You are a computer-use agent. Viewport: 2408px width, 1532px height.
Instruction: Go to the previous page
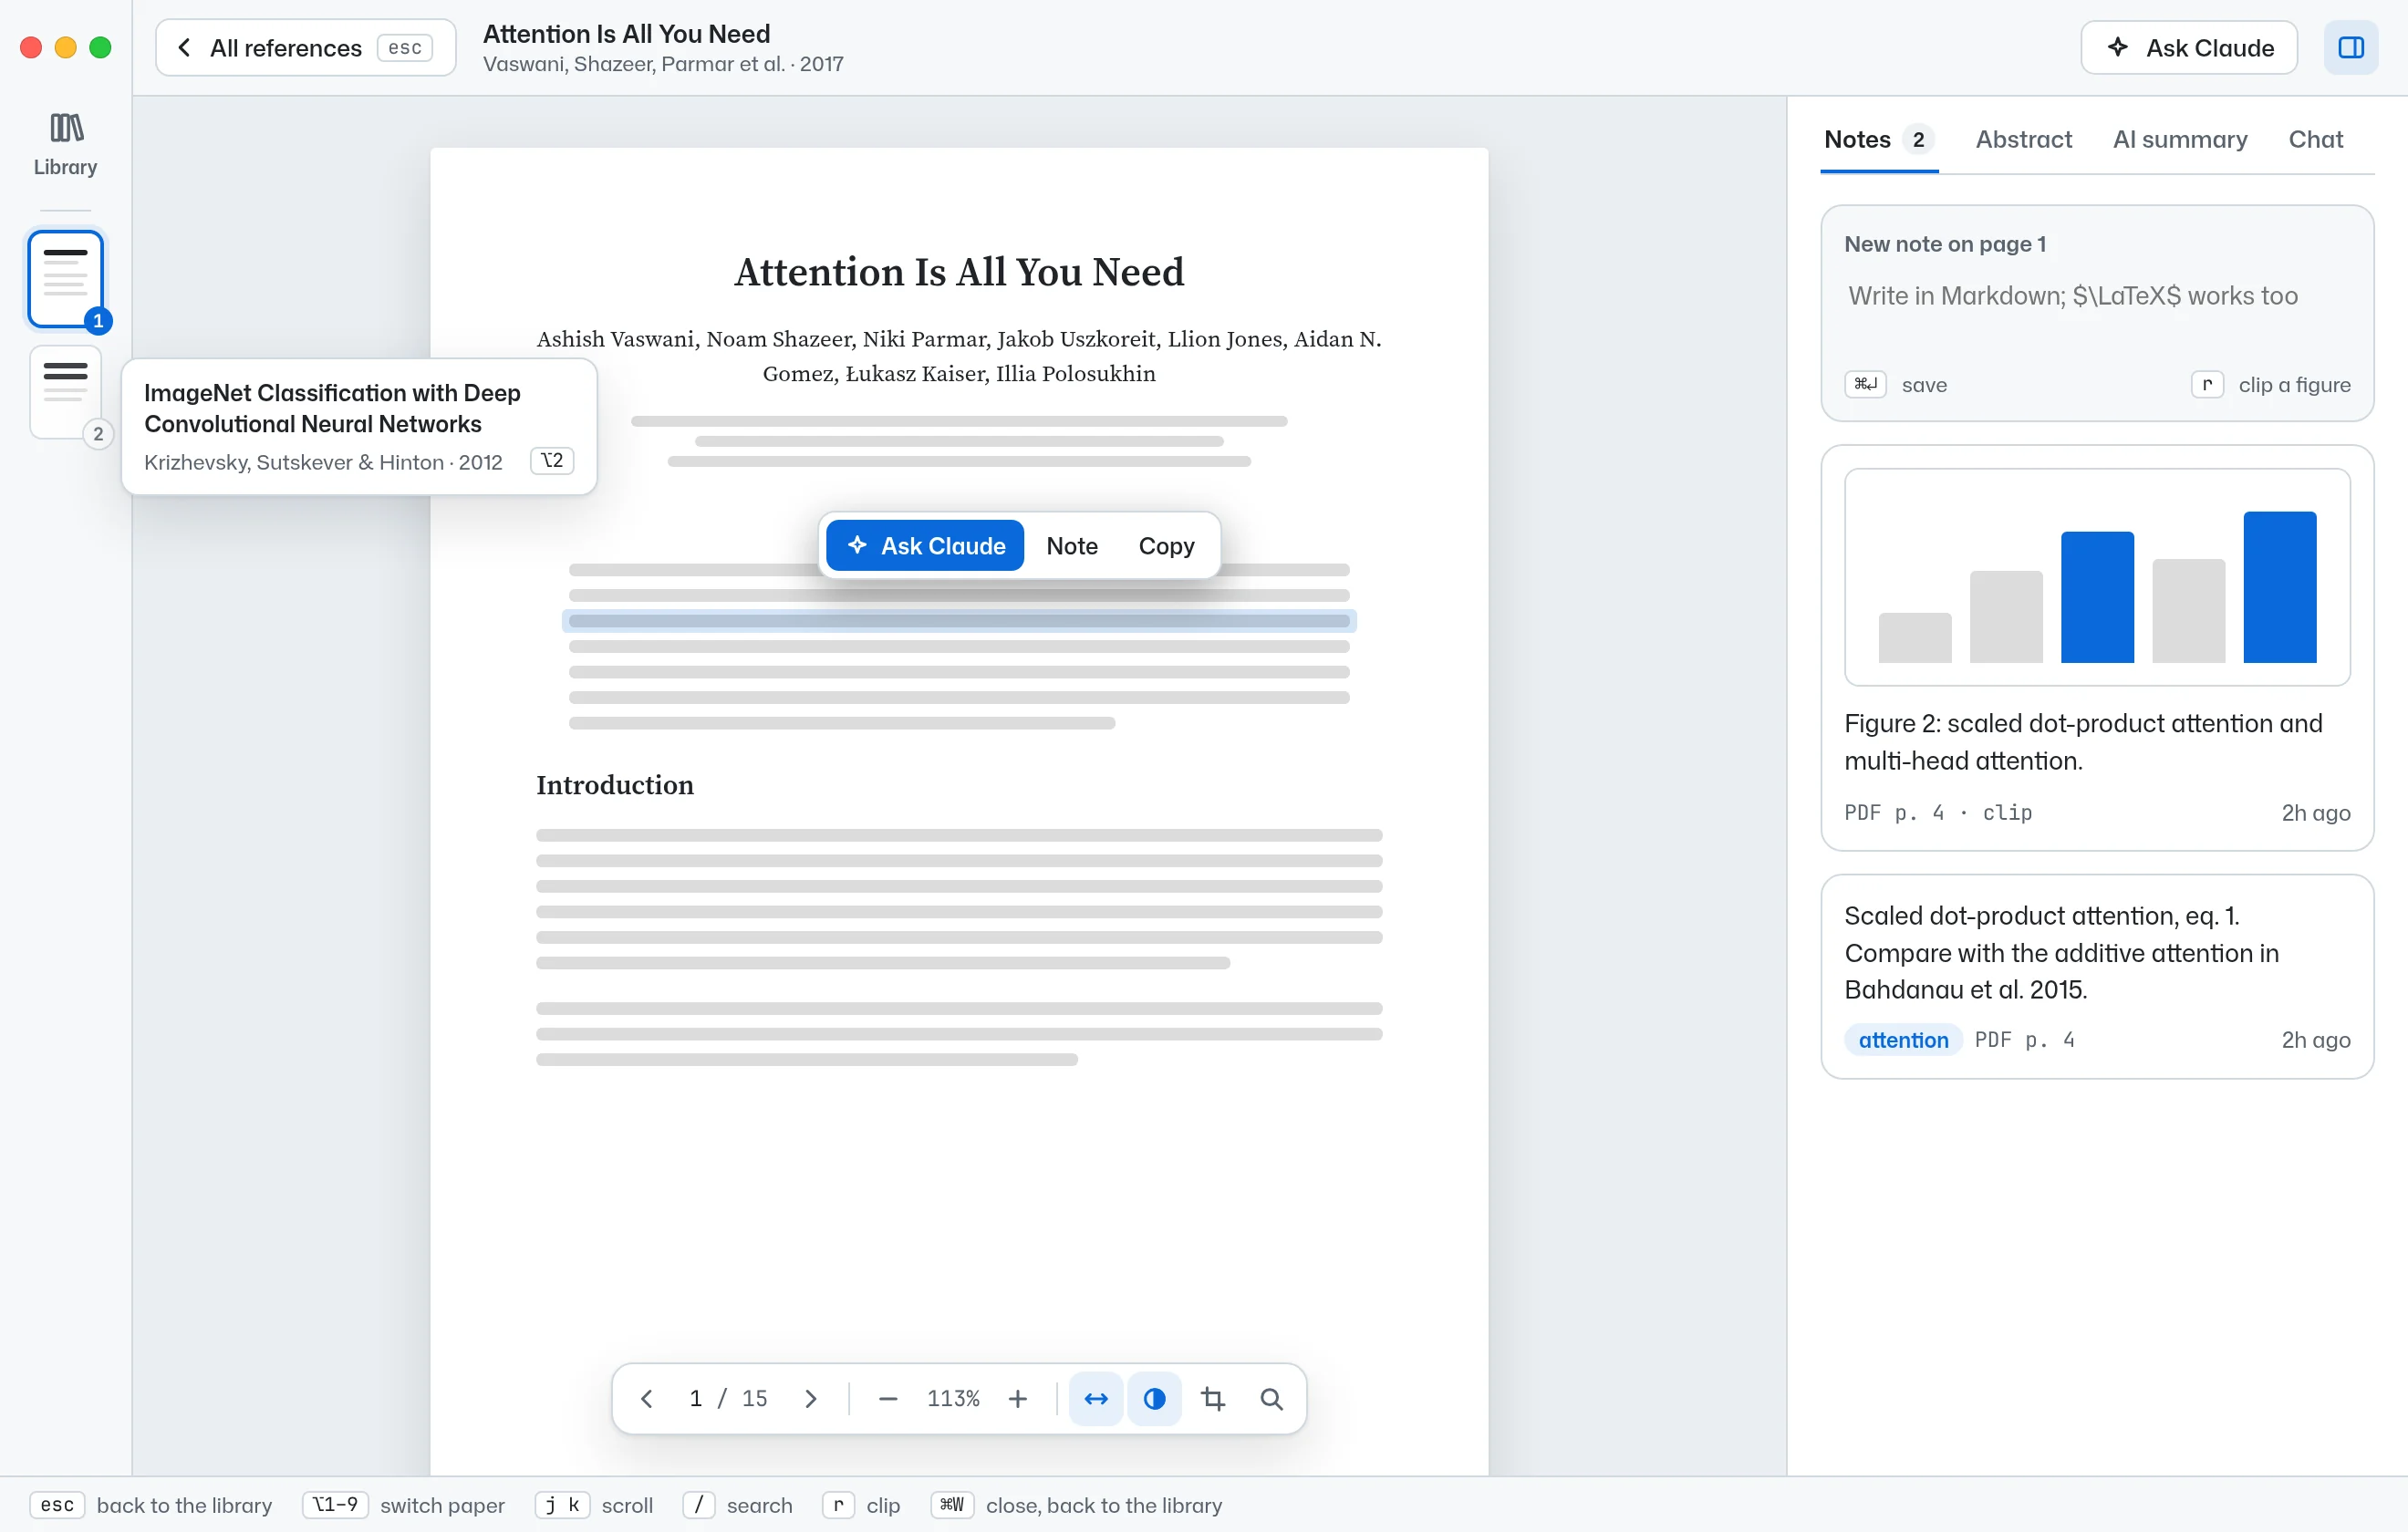tap(647, 1399)
